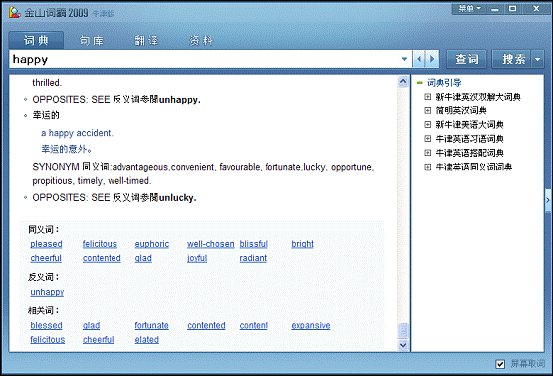Open related word glad under 相关词

tap(91, 325)
